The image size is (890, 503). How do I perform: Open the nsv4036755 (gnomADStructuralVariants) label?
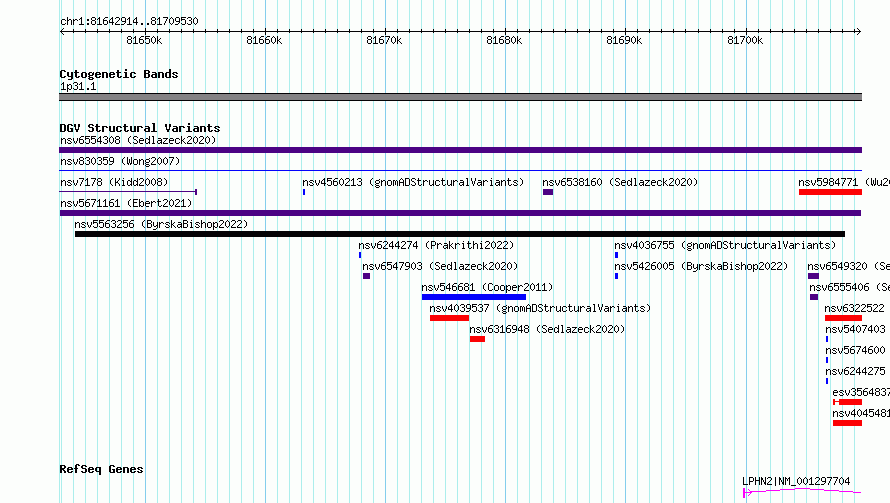725,245
